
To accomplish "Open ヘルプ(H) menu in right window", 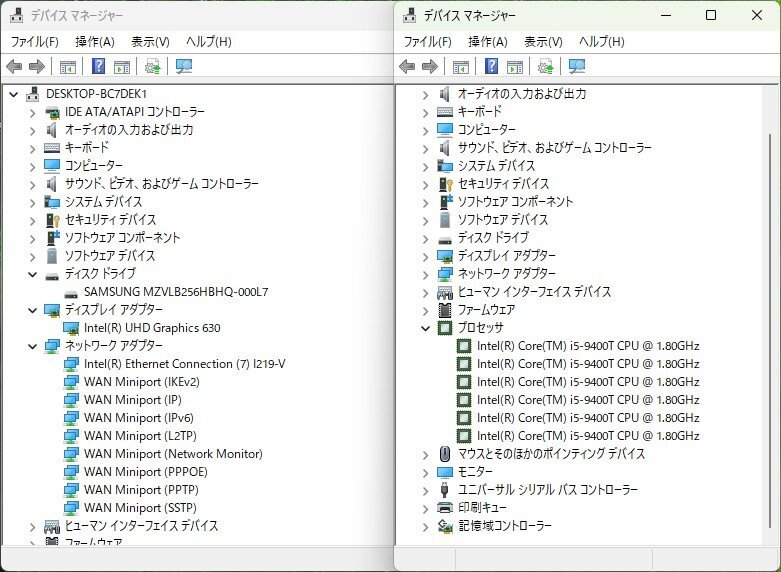I will [602, 42].
